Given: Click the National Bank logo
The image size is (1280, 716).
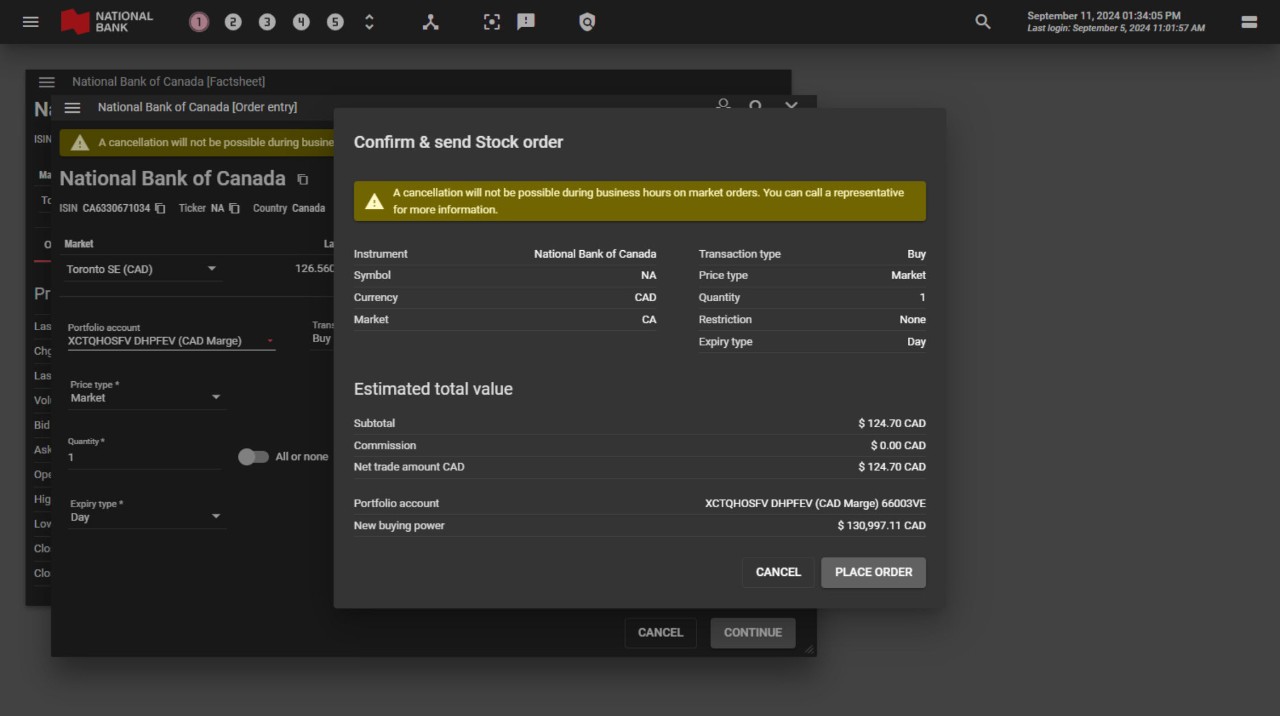Looking at the screenshot, I should coord(107,21).
